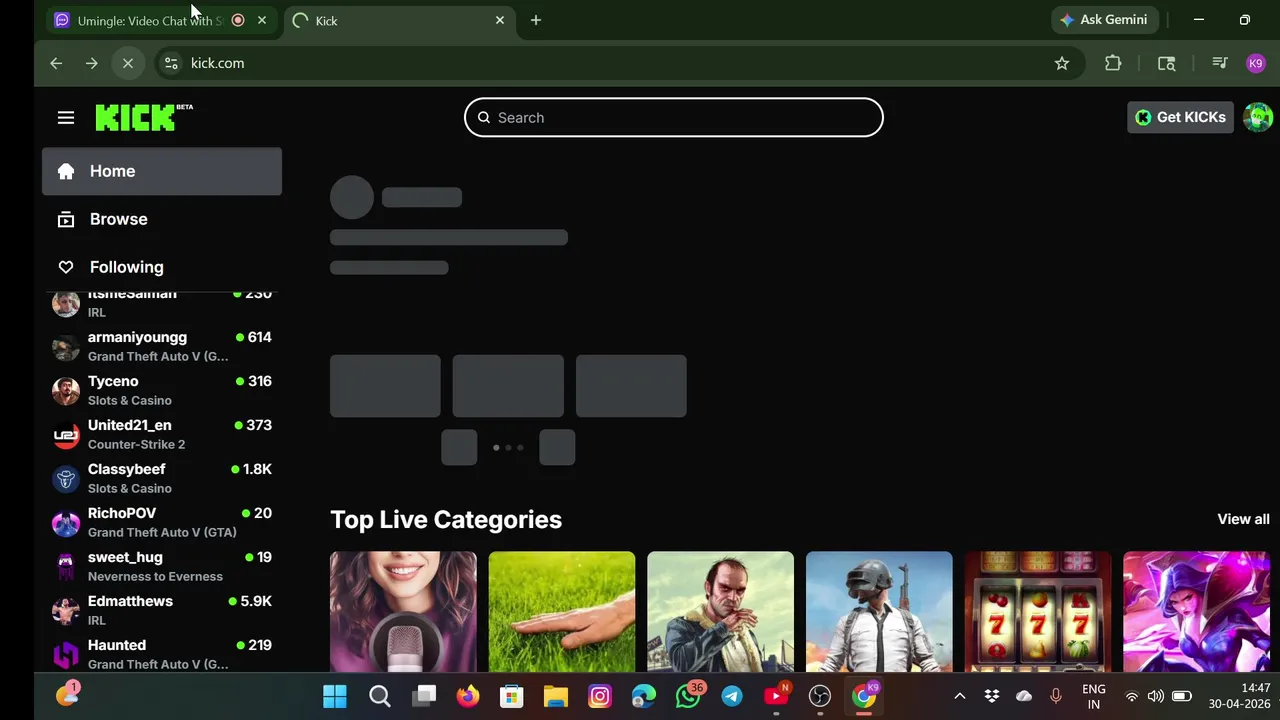Open the microphone woman category thumbnail
The image size is (1280, 720).
[403, 612]
